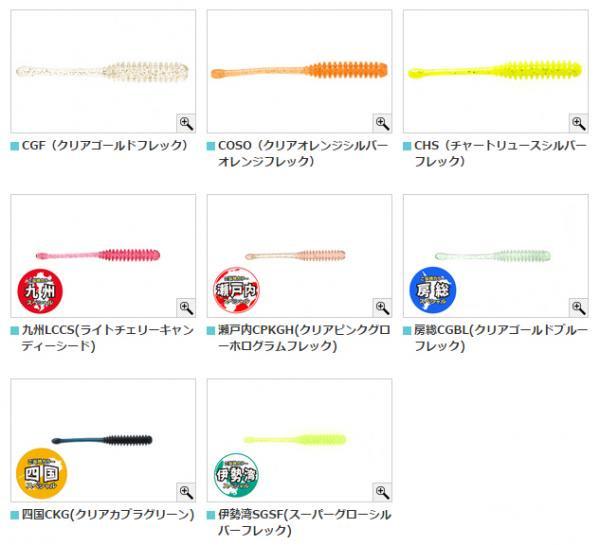Magnify the 瀬戸内CPKGH lure photo
600x545 pixels.
point(382,307)
